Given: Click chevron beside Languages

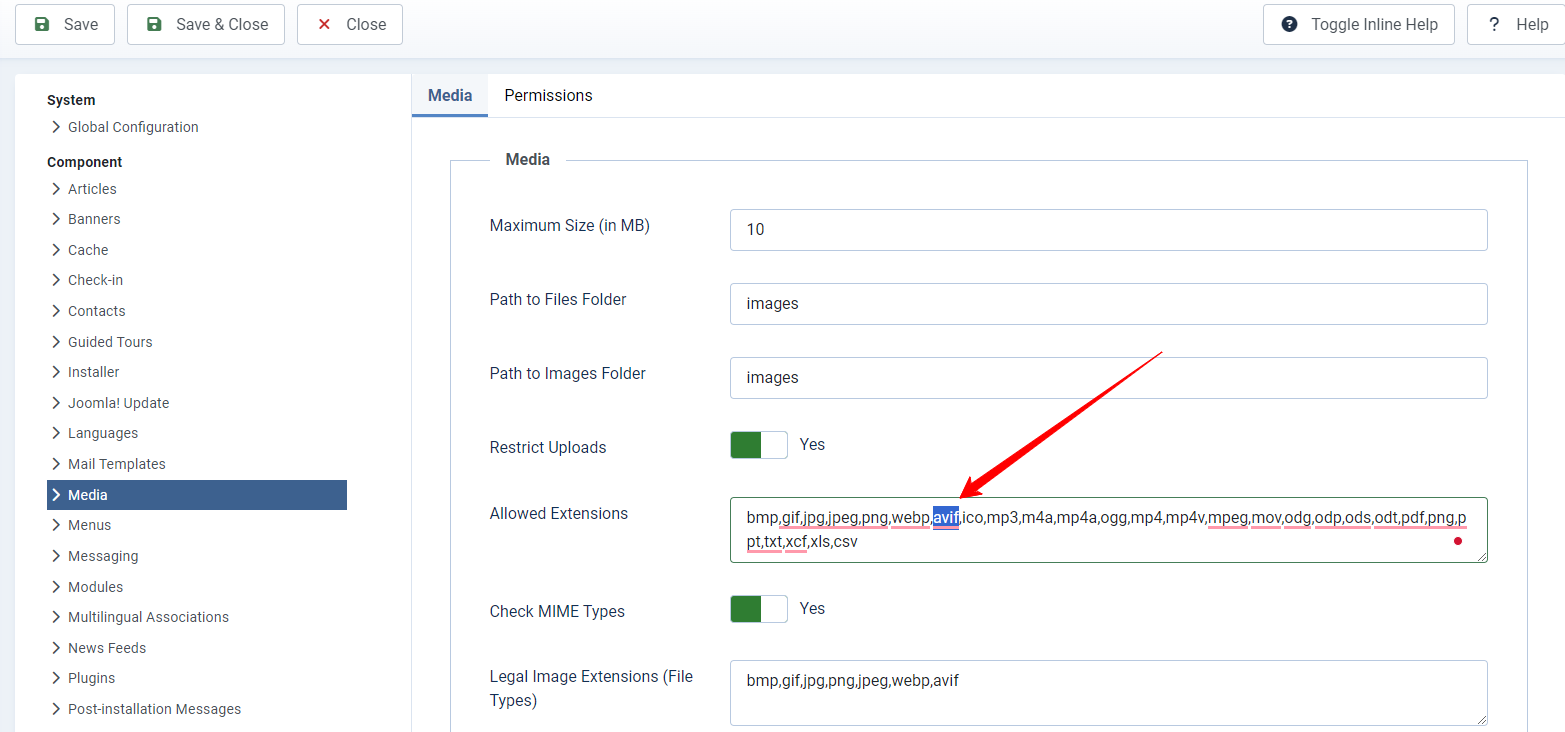Looking at the screenshot, I should click(x=56, y=433).
